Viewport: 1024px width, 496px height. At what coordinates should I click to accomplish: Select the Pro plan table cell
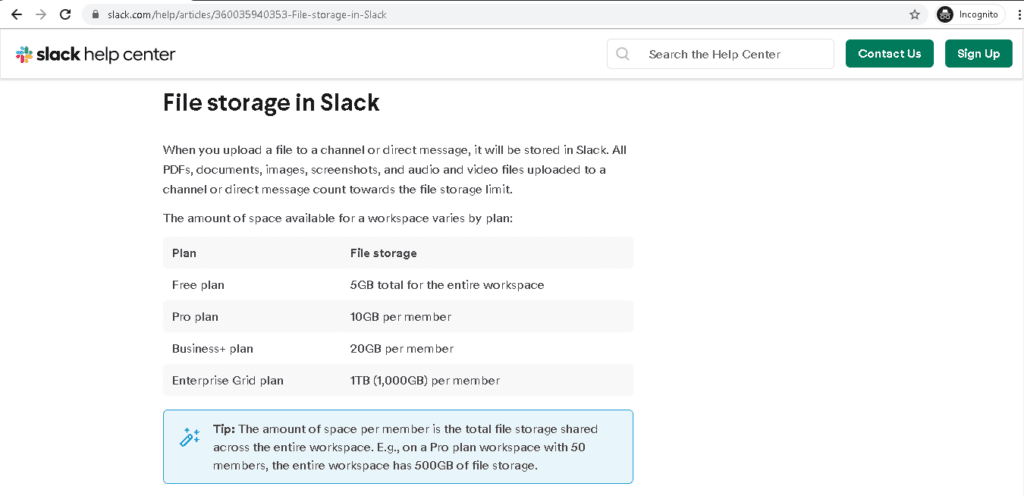coord(195,317)
